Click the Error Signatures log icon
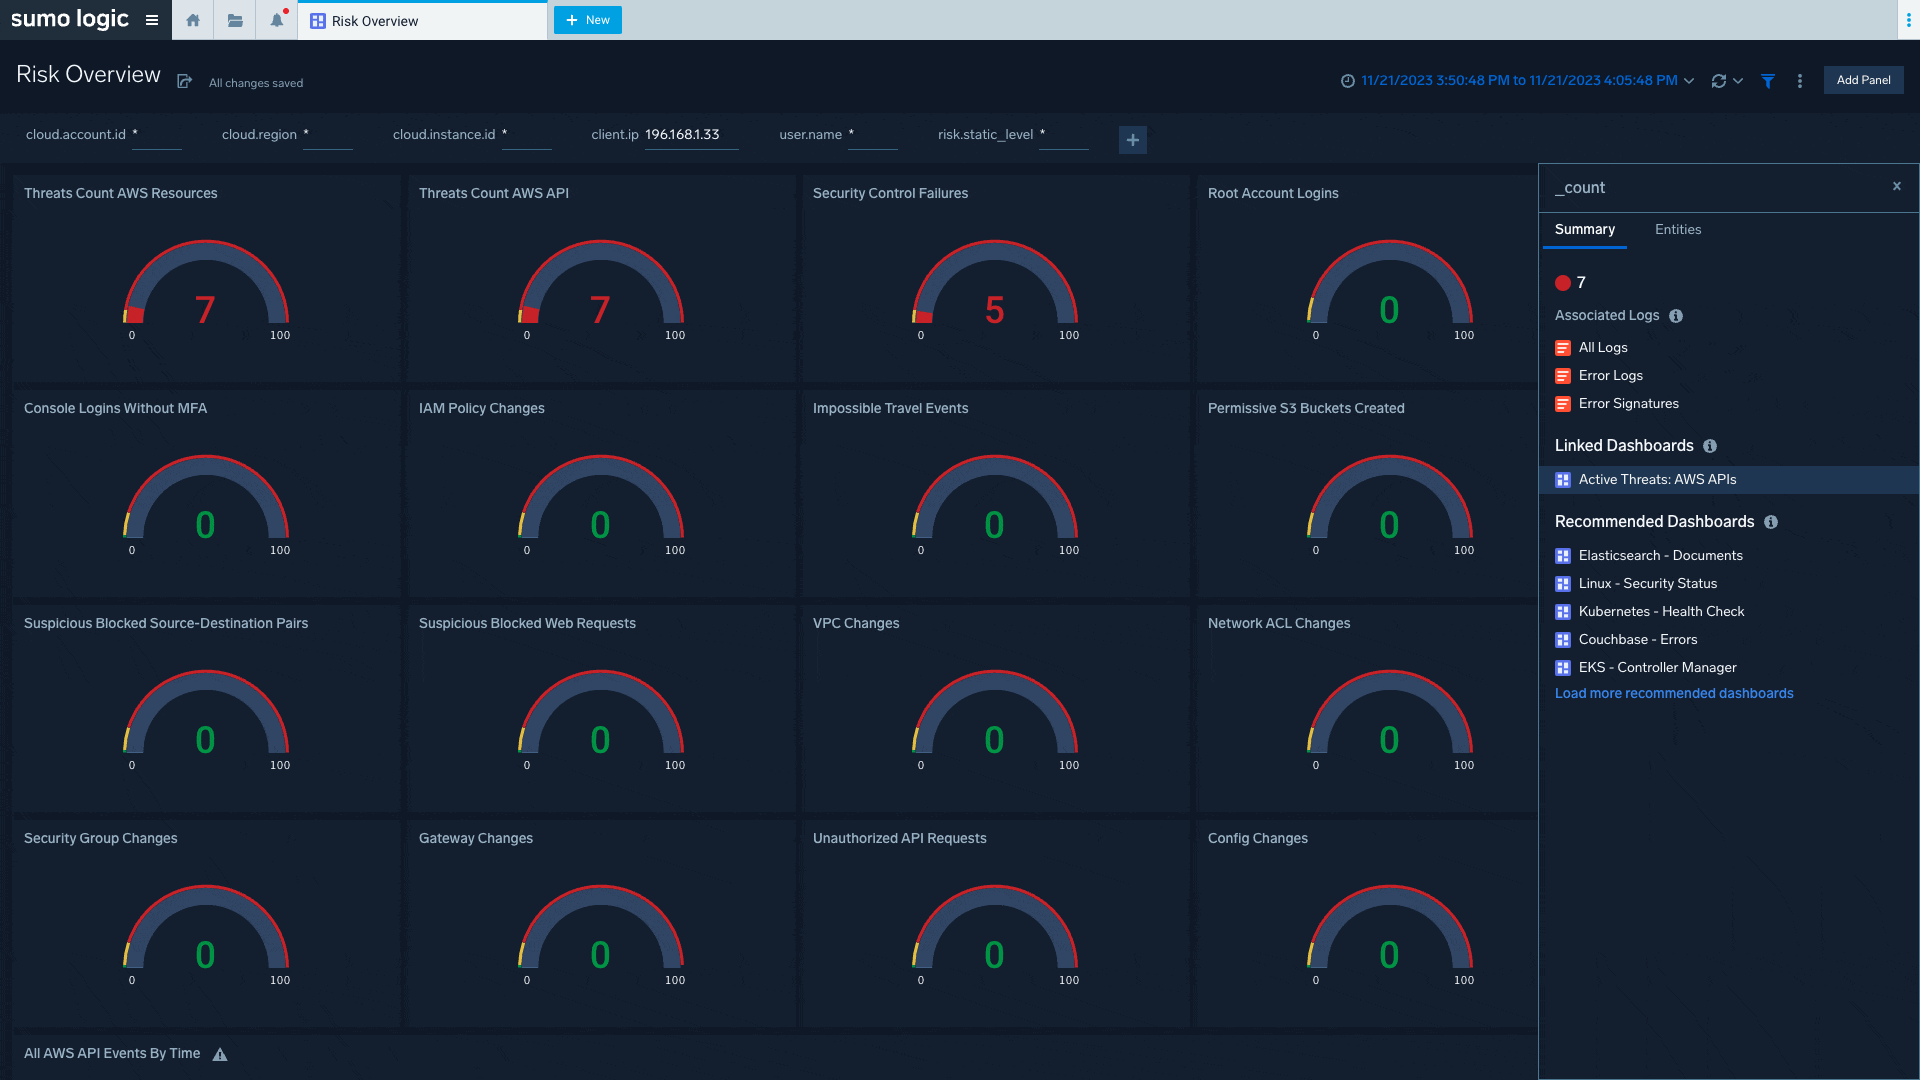The width and height of the screenshot is (1920, 1080). click(1563, 404)
